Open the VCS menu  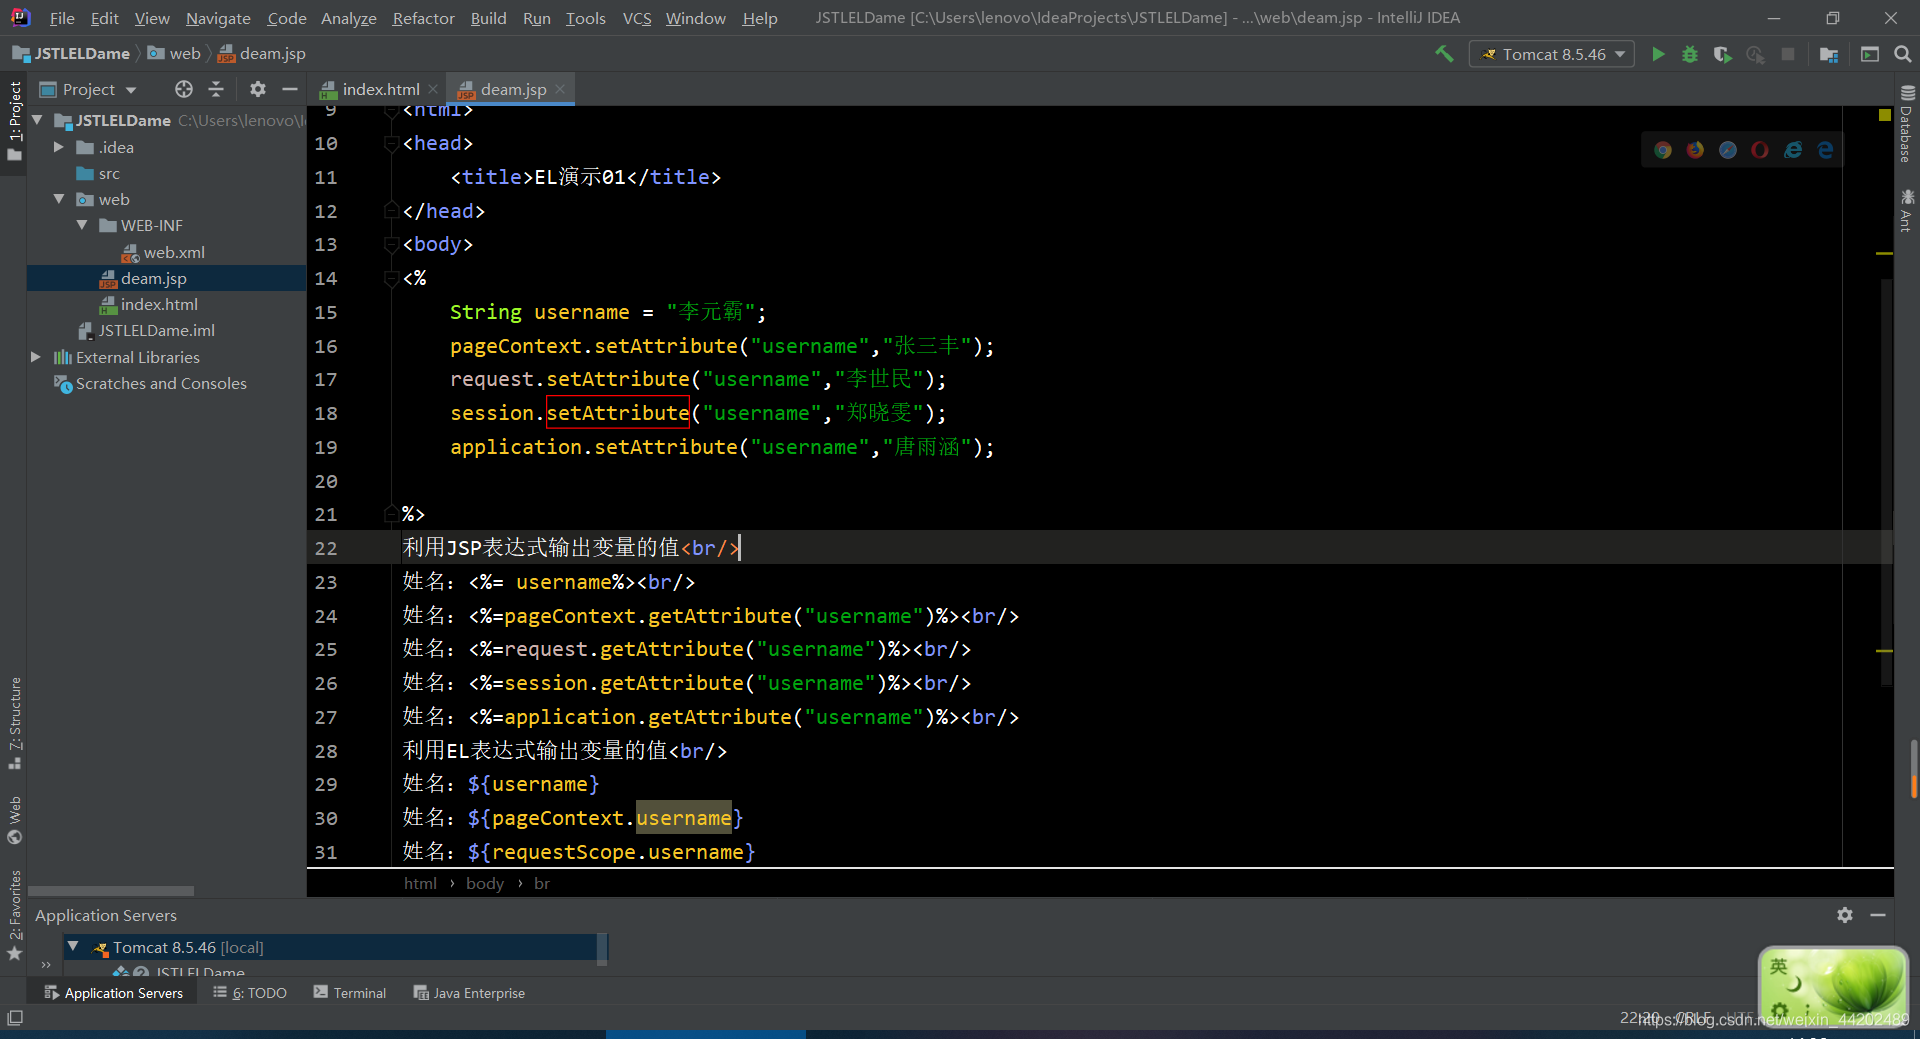coord(637,18)
